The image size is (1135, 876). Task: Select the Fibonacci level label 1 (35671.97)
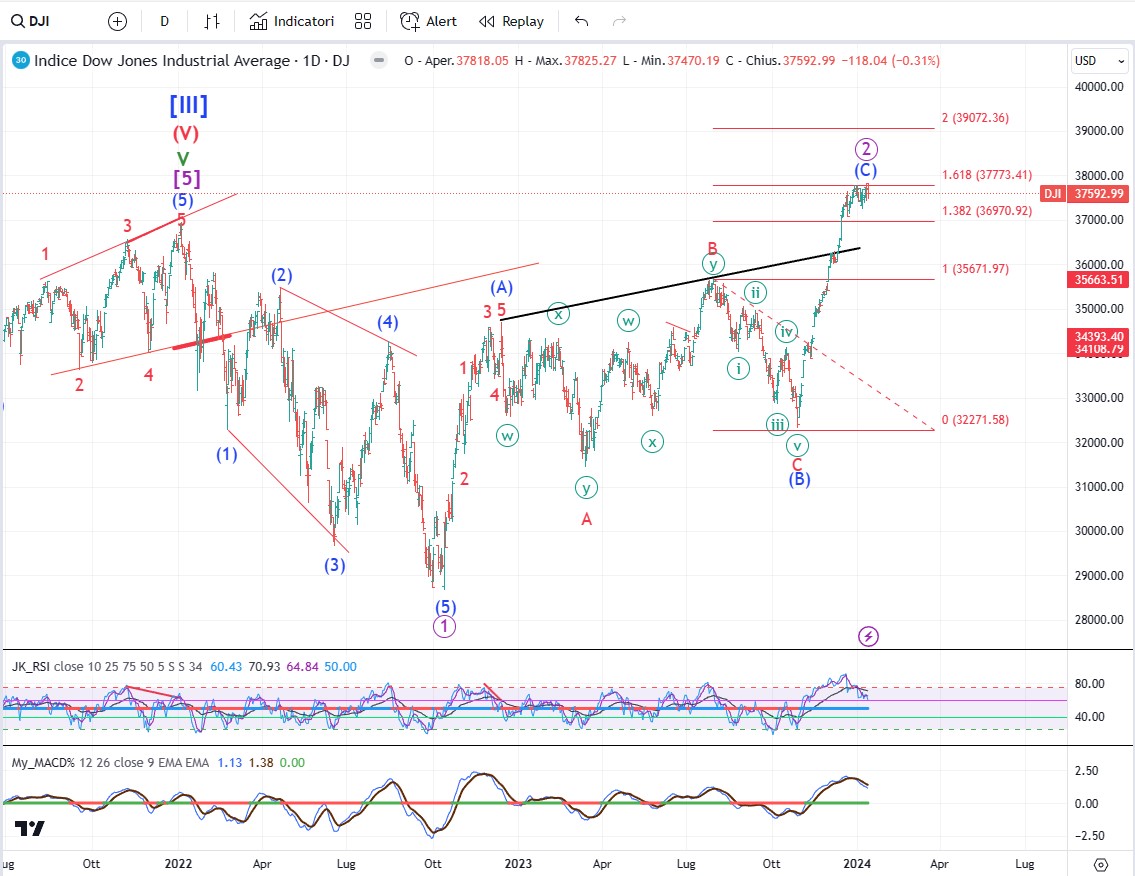[x=975, y=269]
